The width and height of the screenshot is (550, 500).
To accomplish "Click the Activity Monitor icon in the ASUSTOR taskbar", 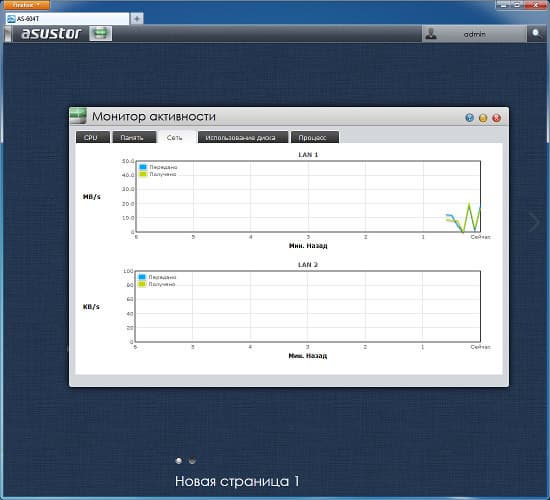I will tap(101, 34).
